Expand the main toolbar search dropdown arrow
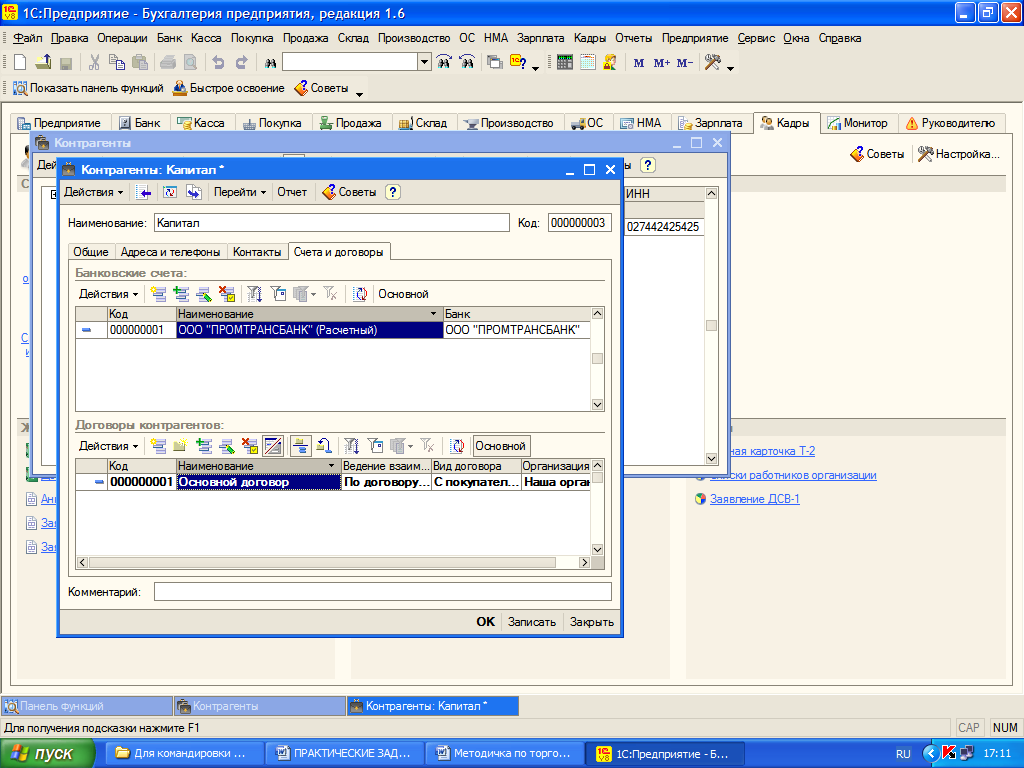Screen dimensions: 1024x768 [424, 63]
